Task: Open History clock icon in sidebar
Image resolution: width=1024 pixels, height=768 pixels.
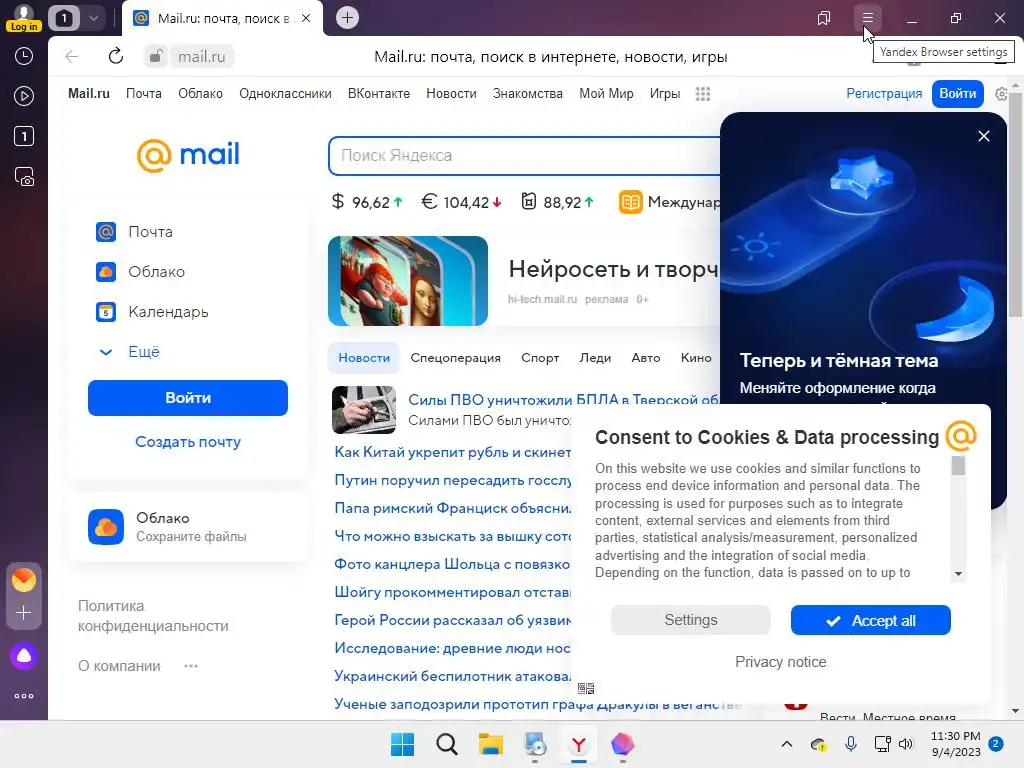Action: click(24, 56)
